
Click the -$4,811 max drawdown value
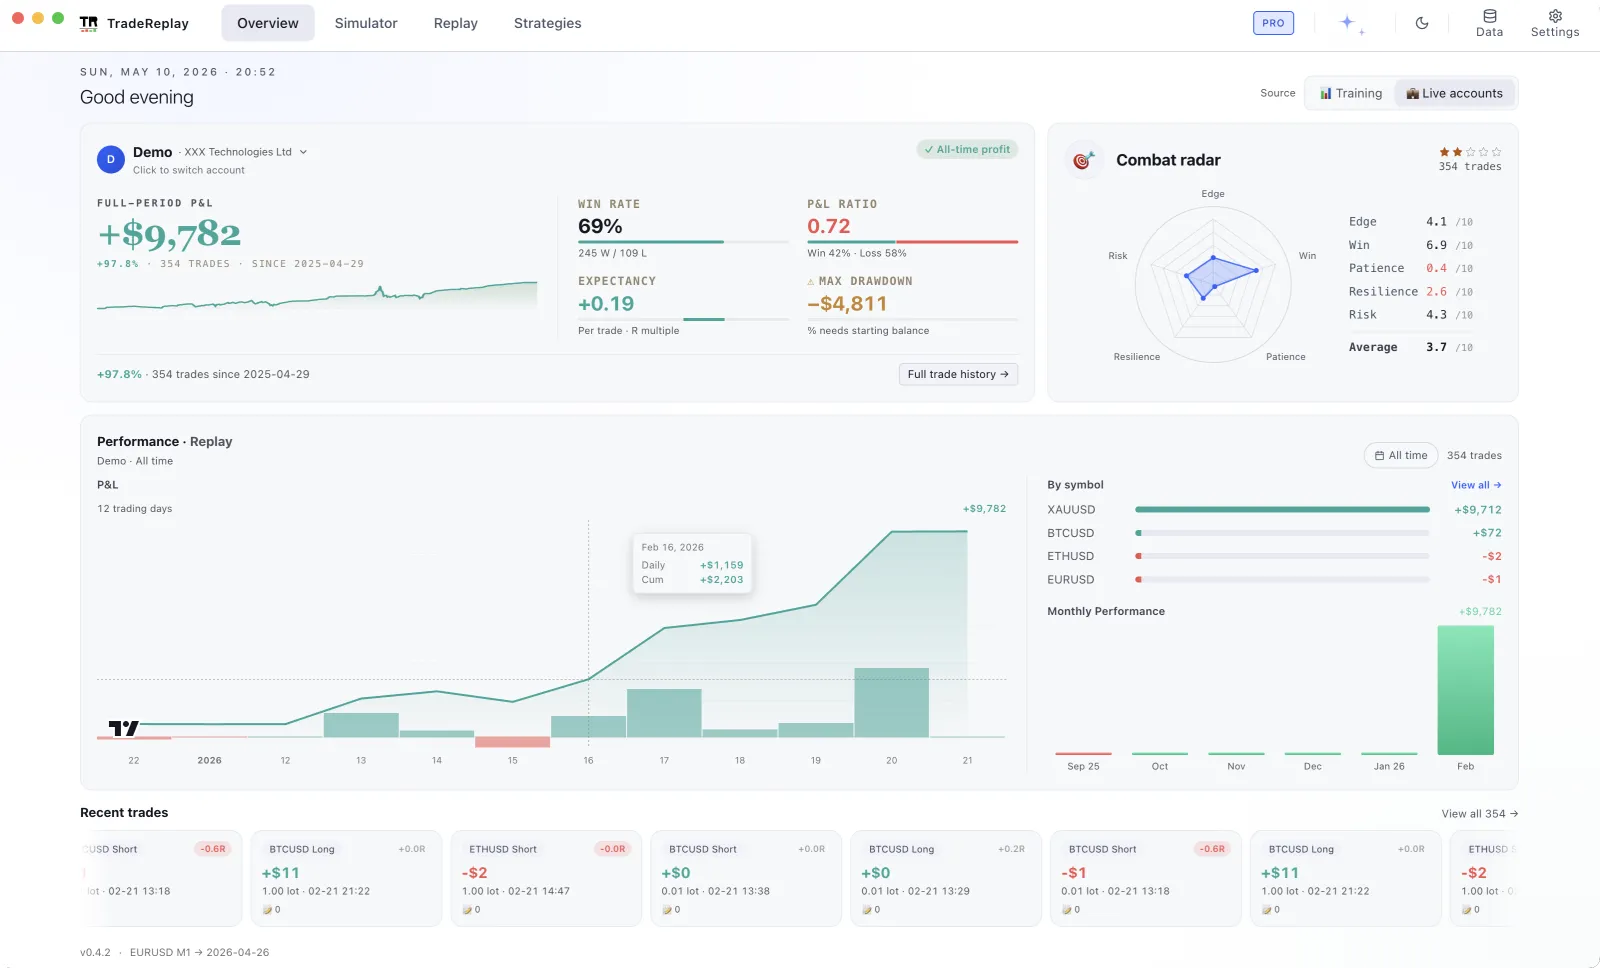847,304
